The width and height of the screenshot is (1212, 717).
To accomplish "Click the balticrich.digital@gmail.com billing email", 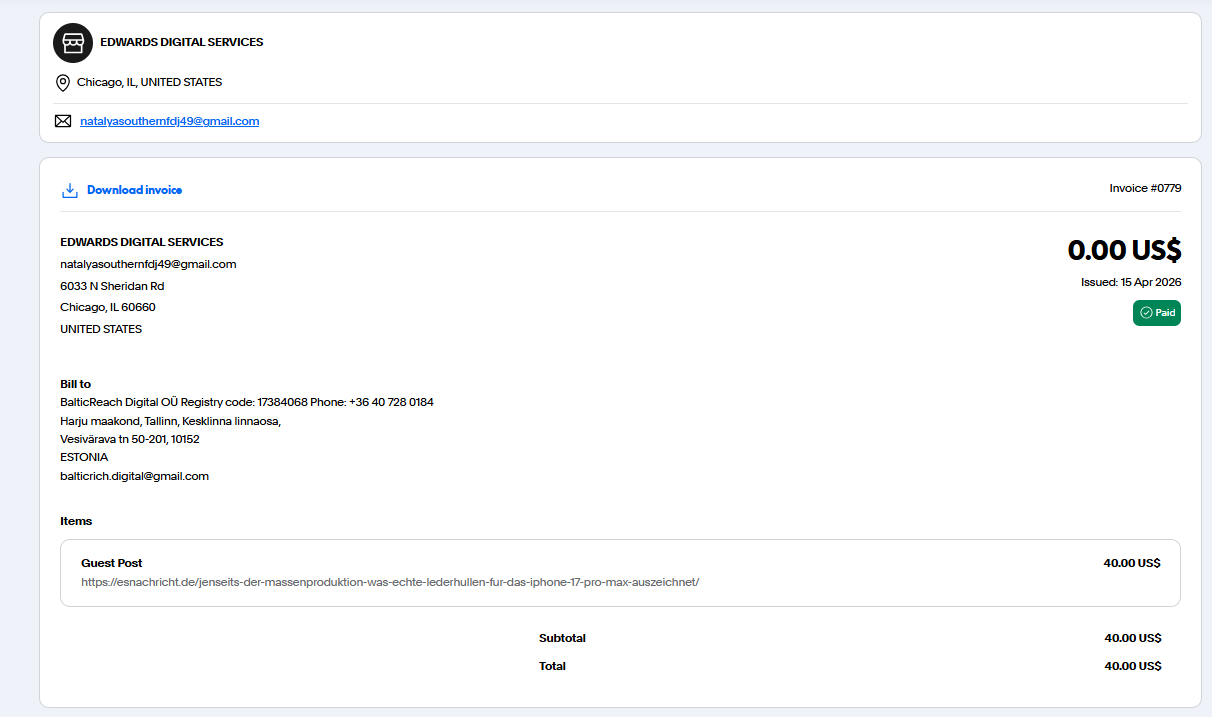I will 134,476.
